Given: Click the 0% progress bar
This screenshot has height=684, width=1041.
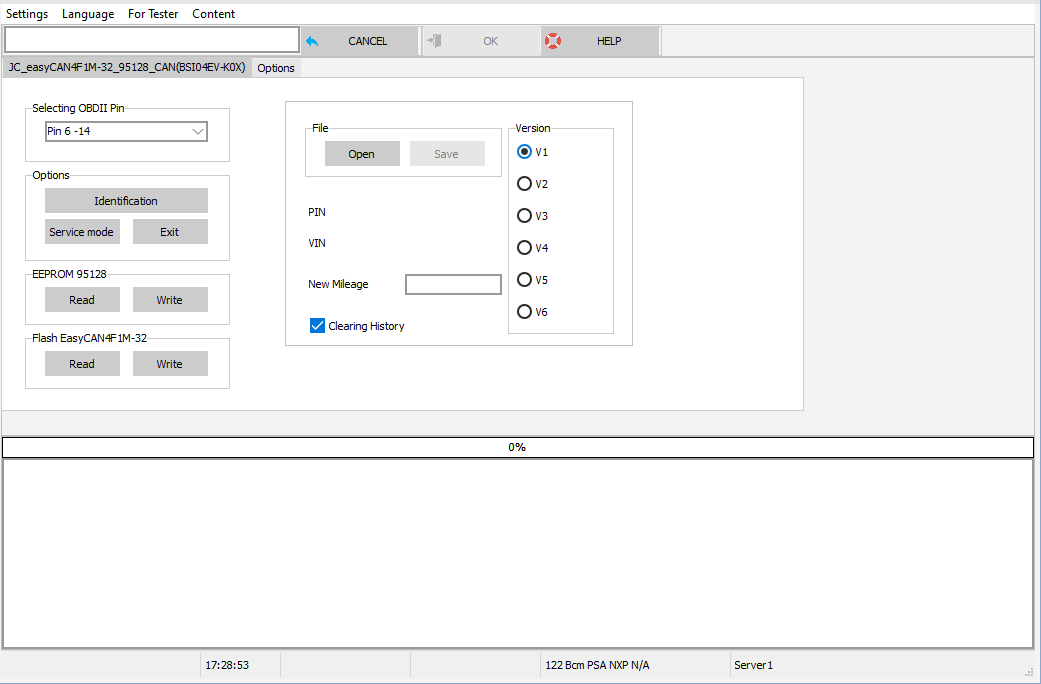Looking at the screenshot, I should pos(517,447).
